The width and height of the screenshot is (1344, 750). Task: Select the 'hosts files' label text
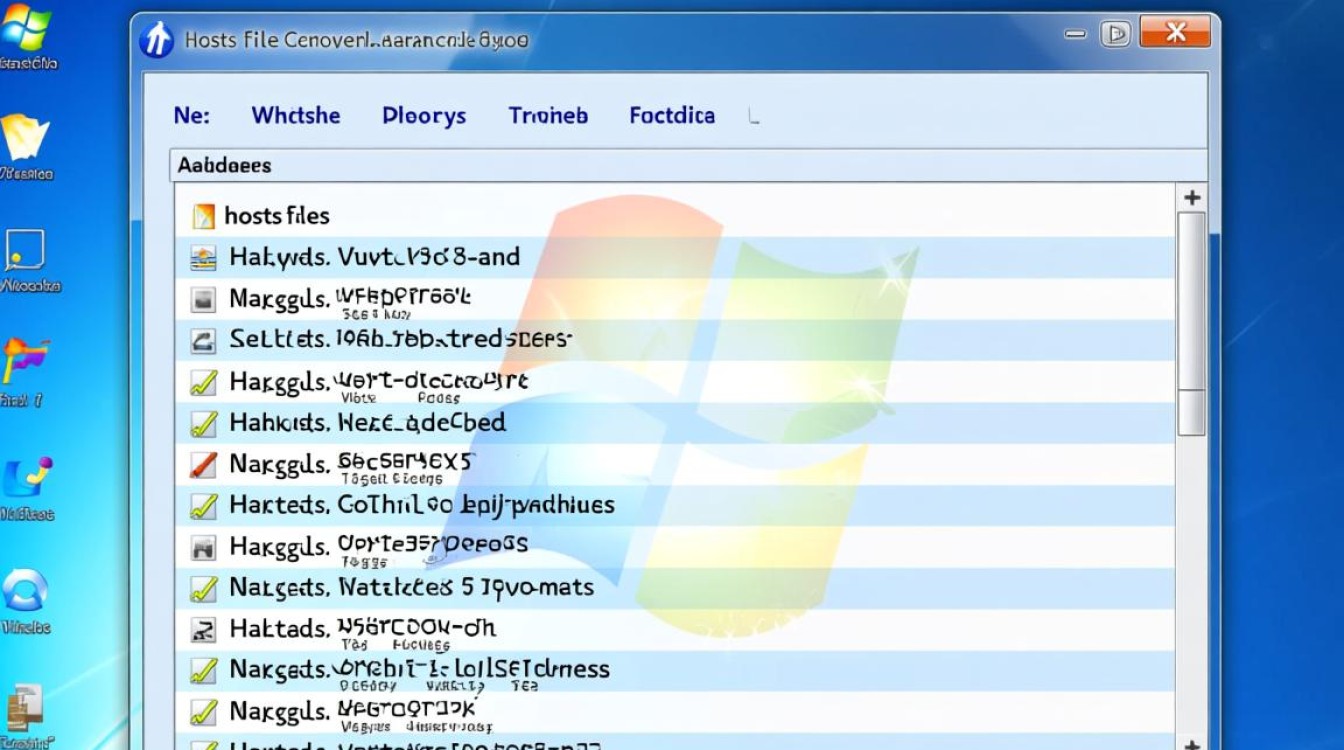point(277,216)
